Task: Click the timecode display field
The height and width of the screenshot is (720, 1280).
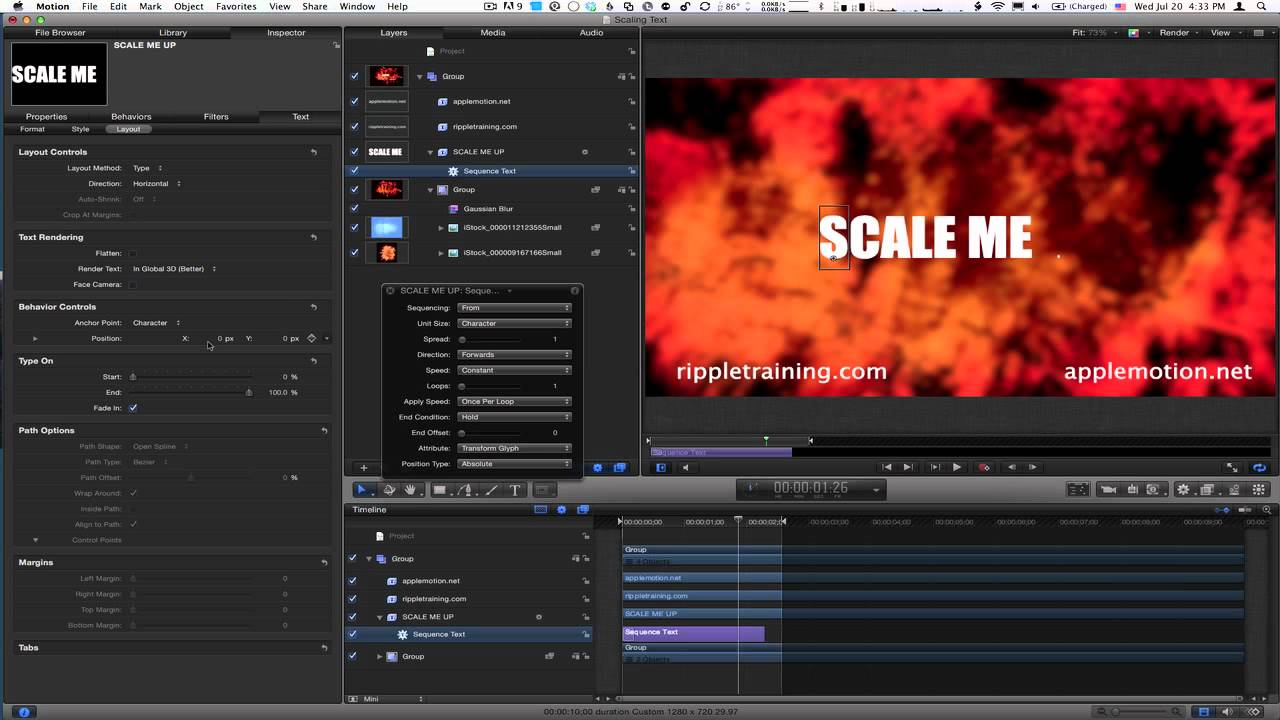Action: coord(811,489)
